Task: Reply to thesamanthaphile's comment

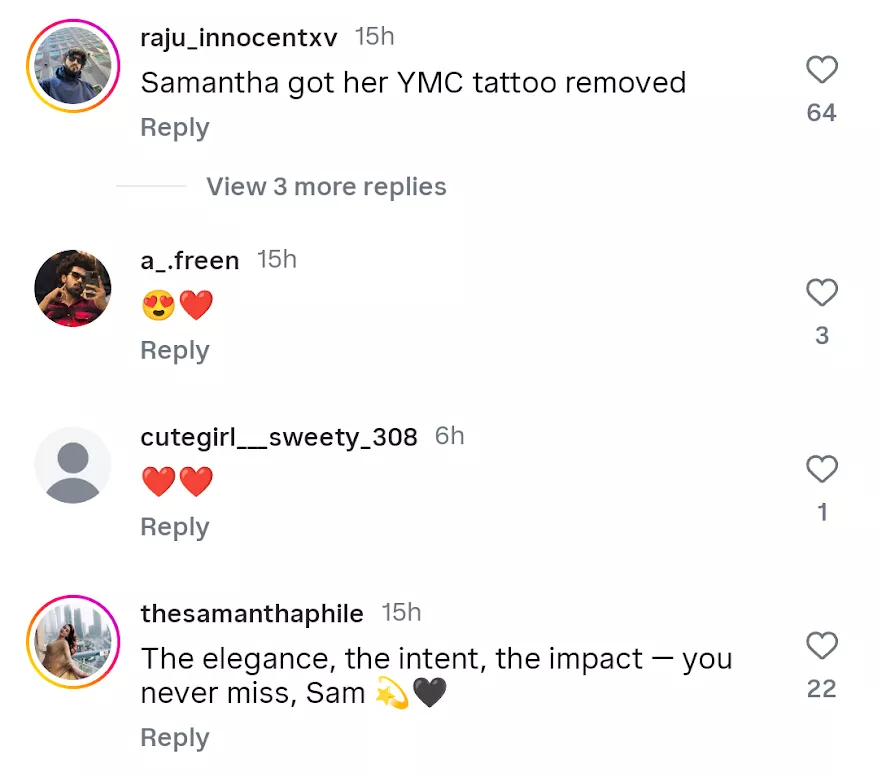Action: pos(174,738)
